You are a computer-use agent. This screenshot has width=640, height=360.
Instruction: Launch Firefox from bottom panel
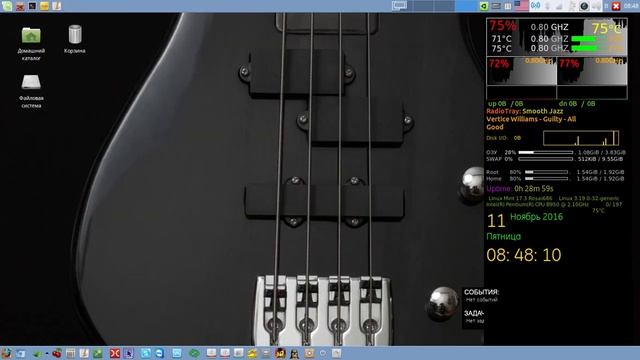(6, 353)
